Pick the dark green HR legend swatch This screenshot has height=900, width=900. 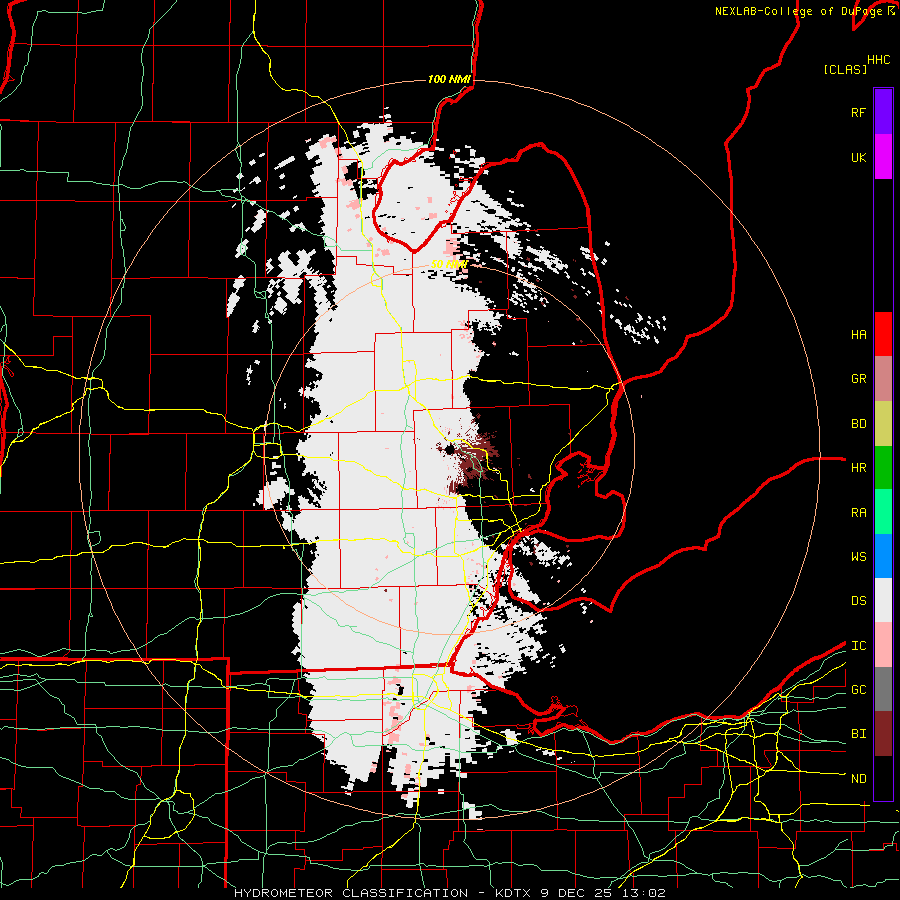point(883,468)
